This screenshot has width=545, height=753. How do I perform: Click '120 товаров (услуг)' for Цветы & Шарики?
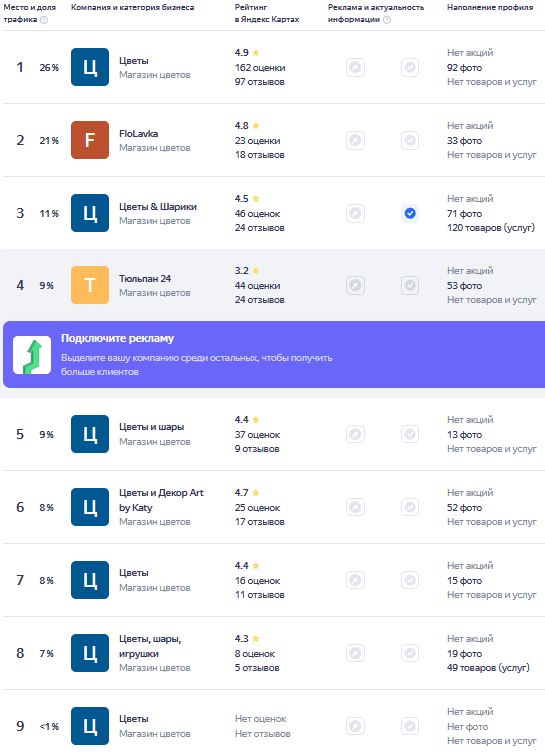491,228
